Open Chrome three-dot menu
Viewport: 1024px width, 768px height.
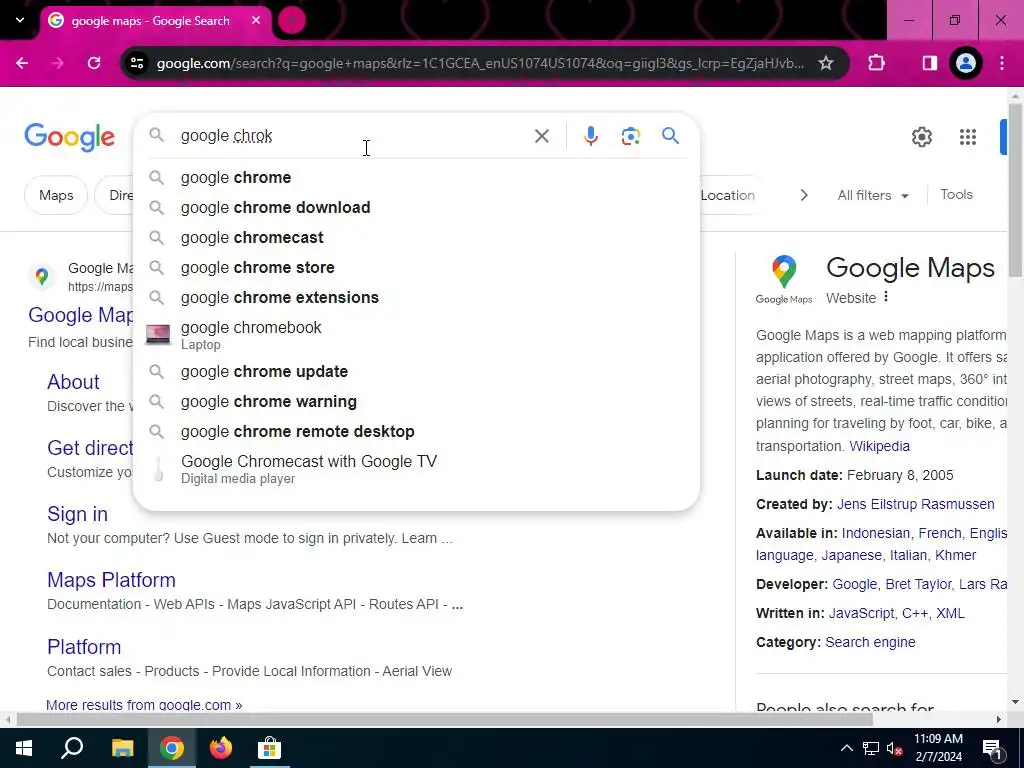(1002, 63)
